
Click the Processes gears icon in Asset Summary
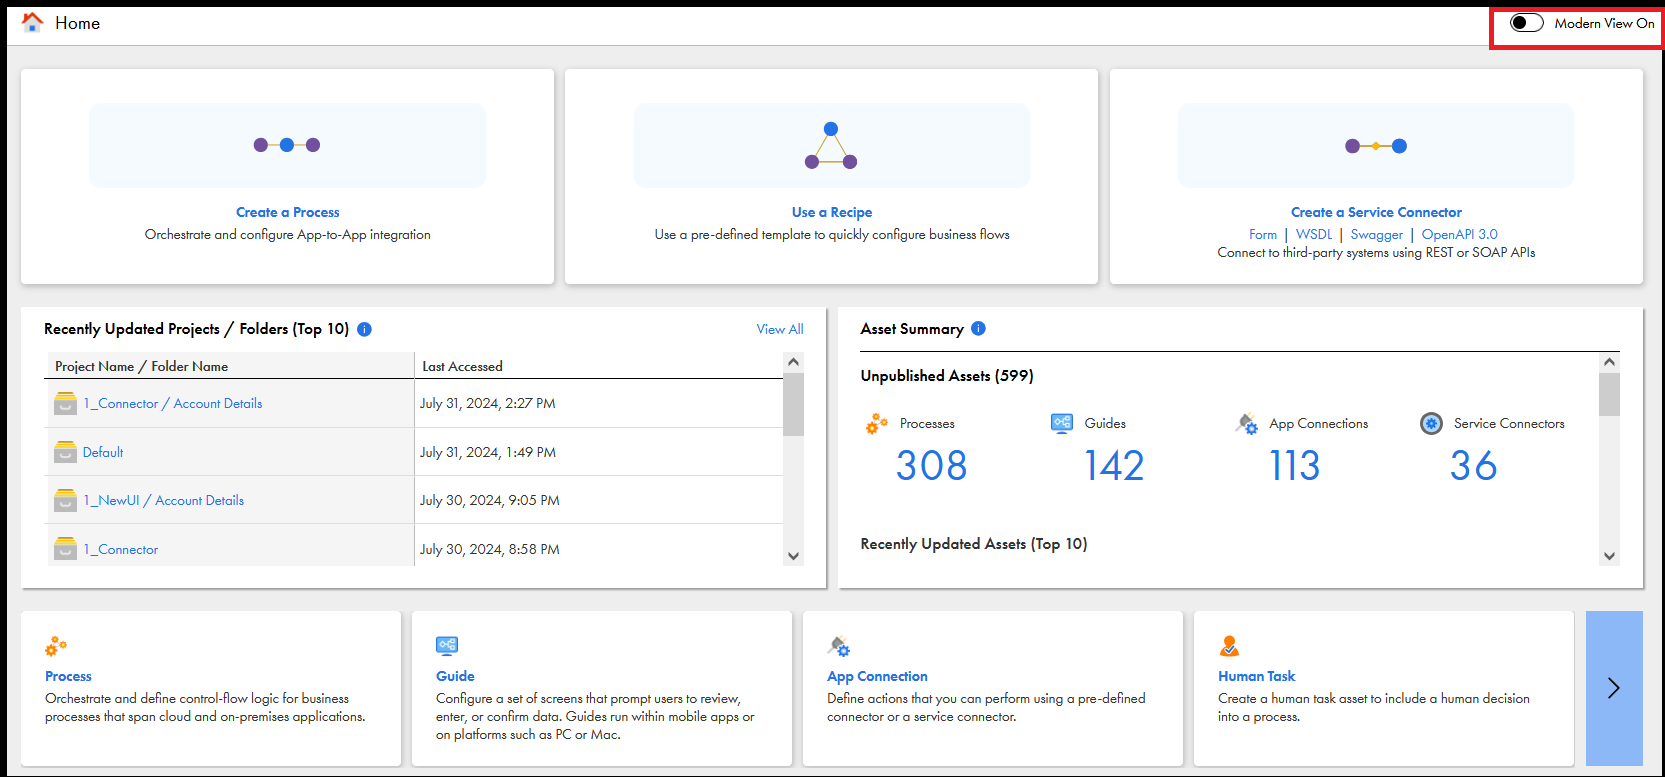877,424
